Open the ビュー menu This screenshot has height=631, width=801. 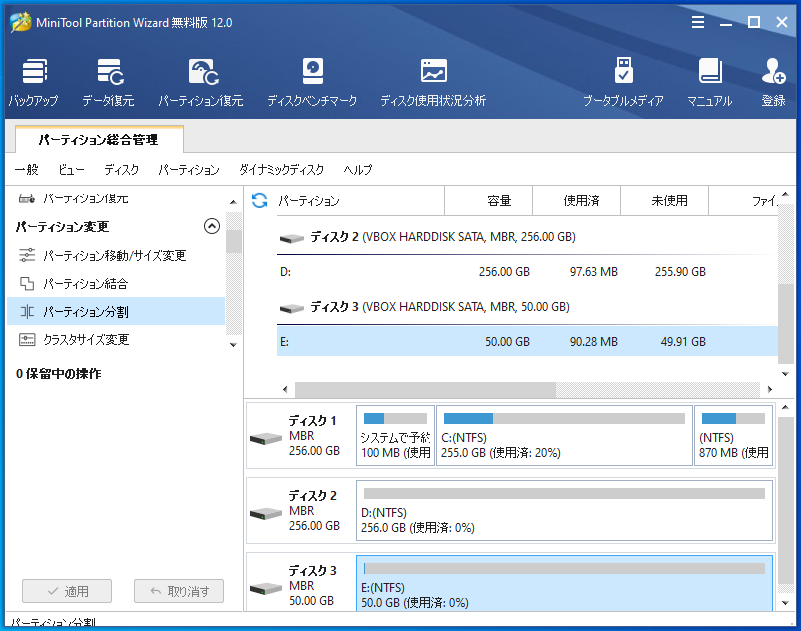[x=71, y=169]
